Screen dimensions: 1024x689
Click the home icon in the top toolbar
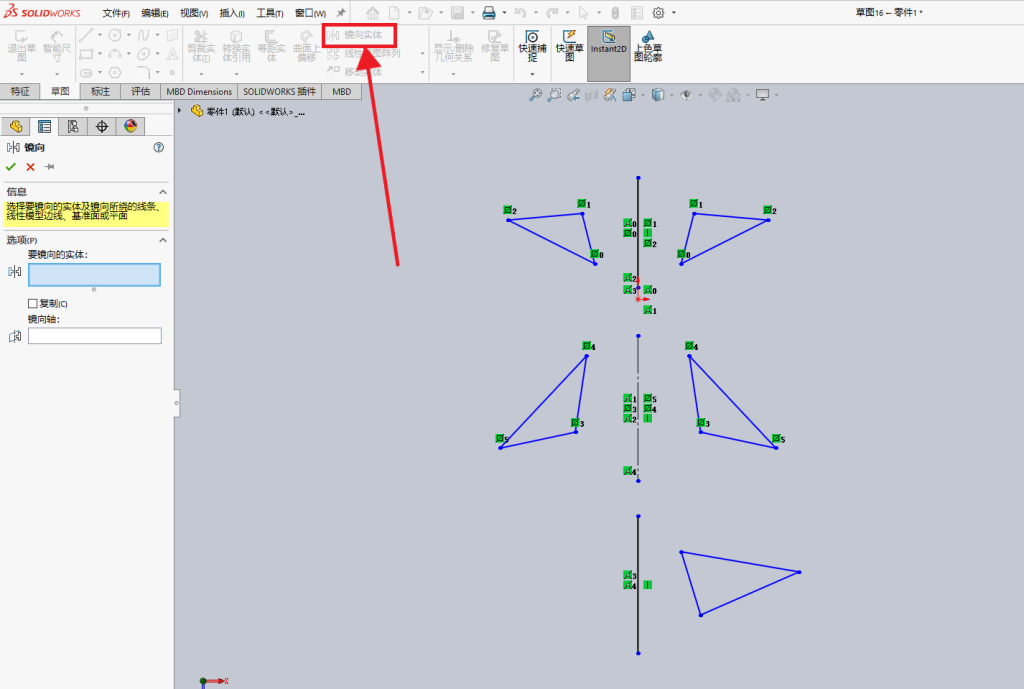click(372, 12)
